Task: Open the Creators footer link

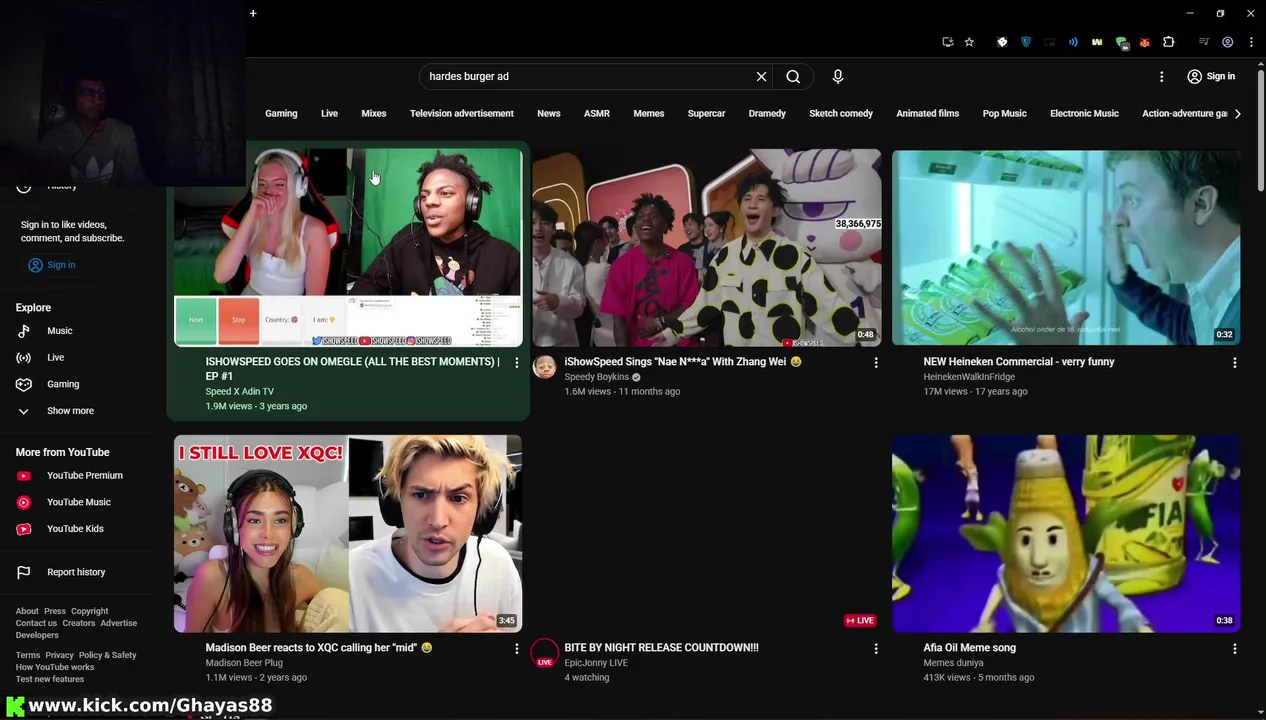Action: 79,623
